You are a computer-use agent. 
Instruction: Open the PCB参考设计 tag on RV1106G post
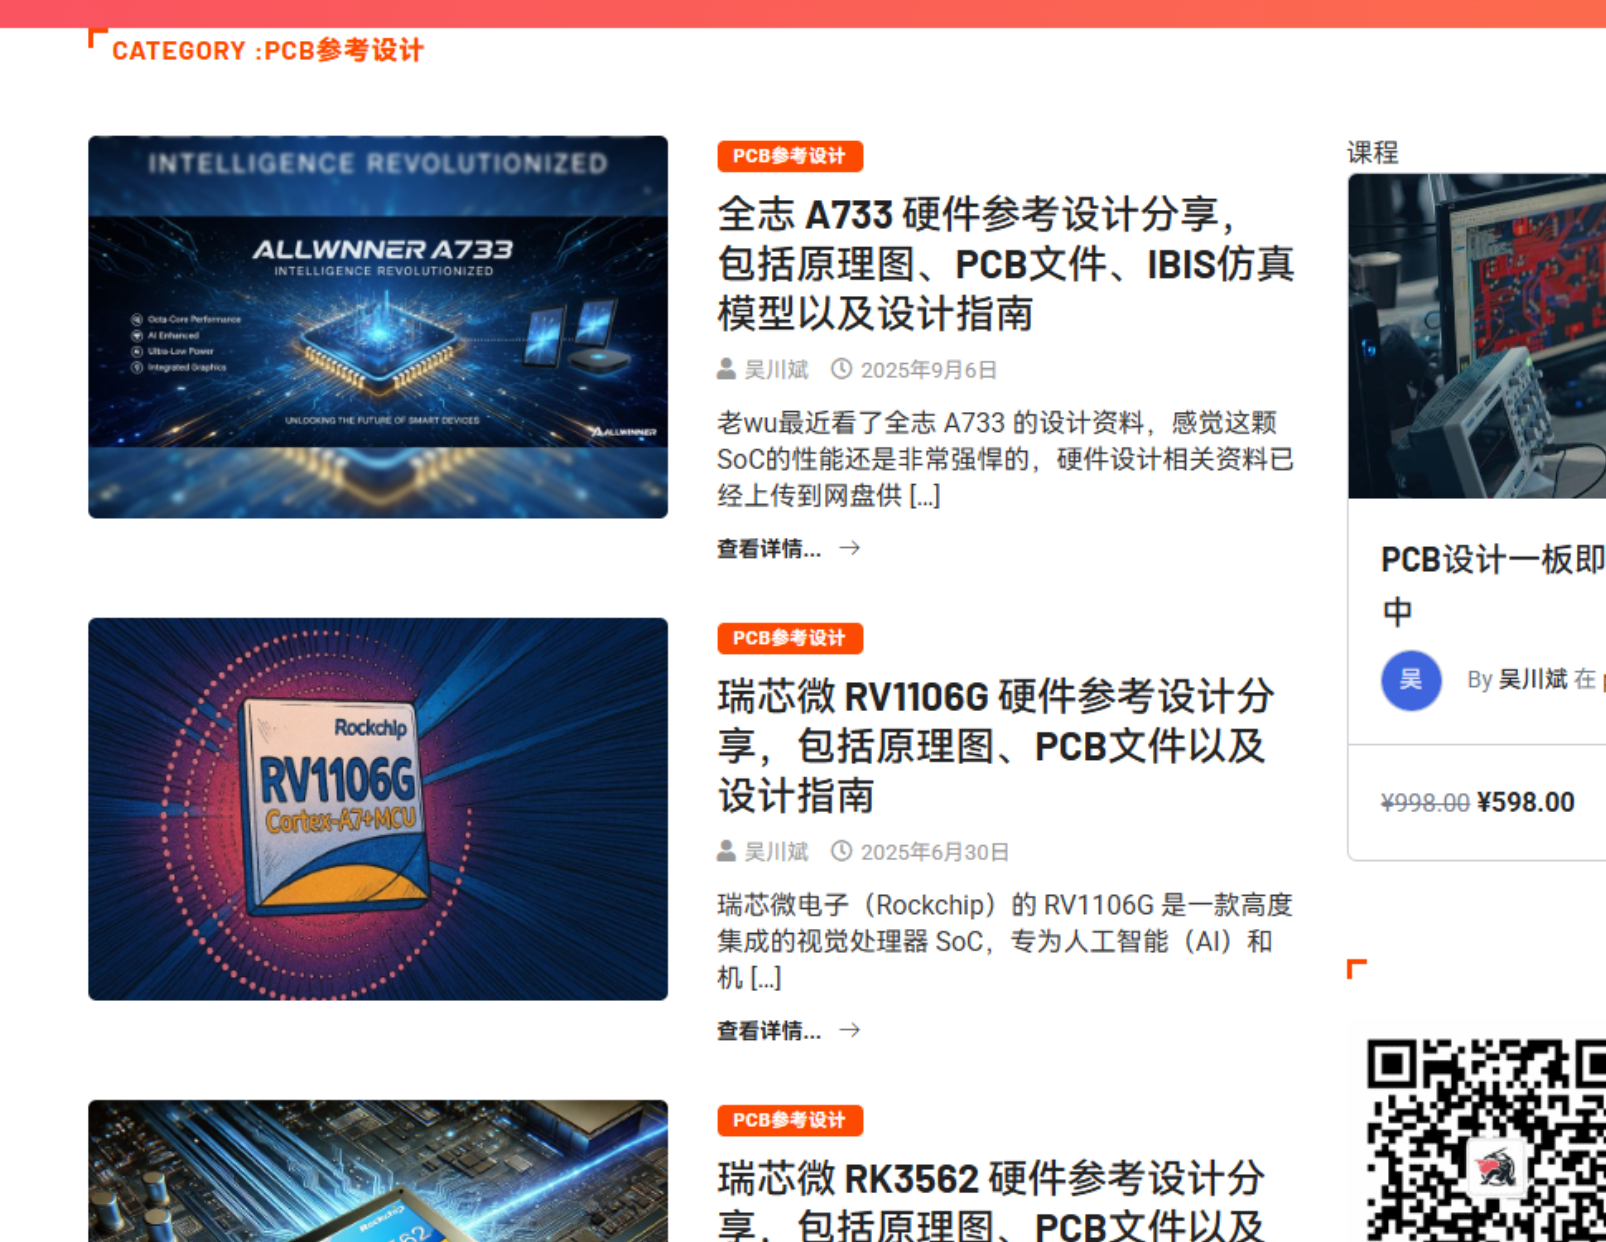click(x=789, y=638)
